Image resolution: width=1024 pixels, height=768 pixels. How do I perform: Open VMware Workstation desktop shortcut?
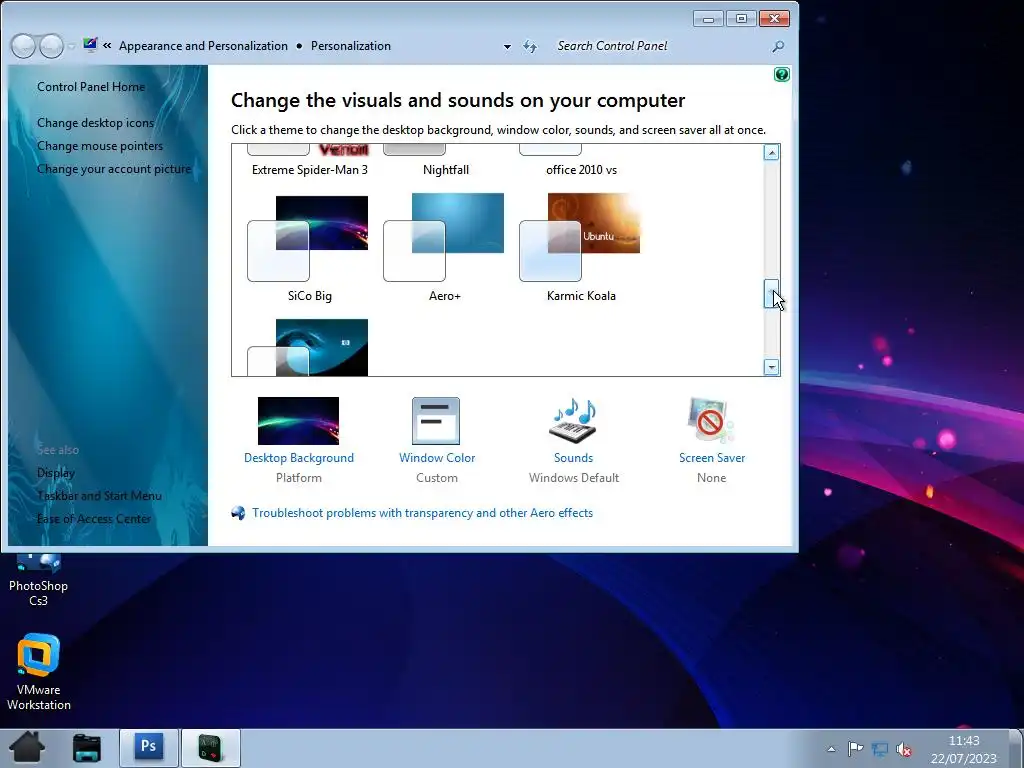(x=39, y=673)
